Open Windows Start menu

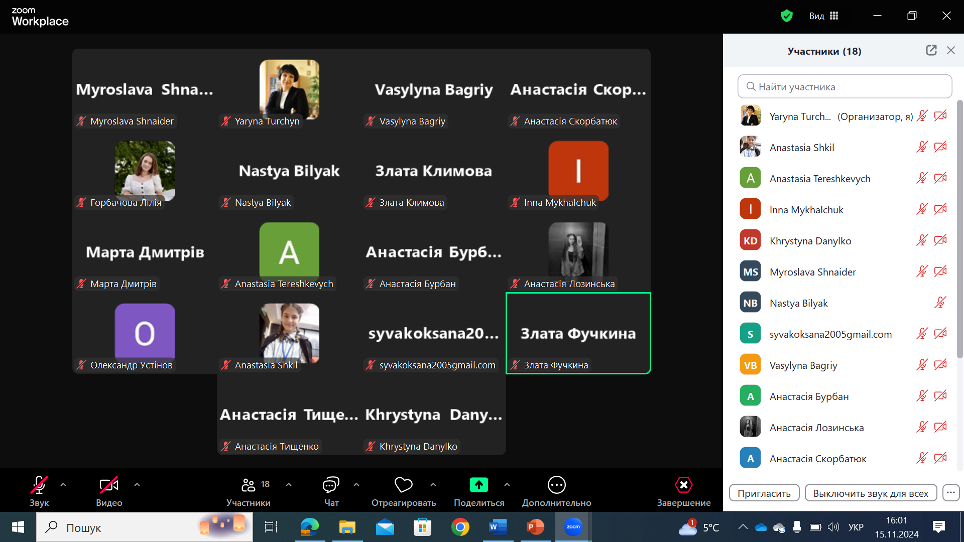pyautogui.click(x=18, y=527)
